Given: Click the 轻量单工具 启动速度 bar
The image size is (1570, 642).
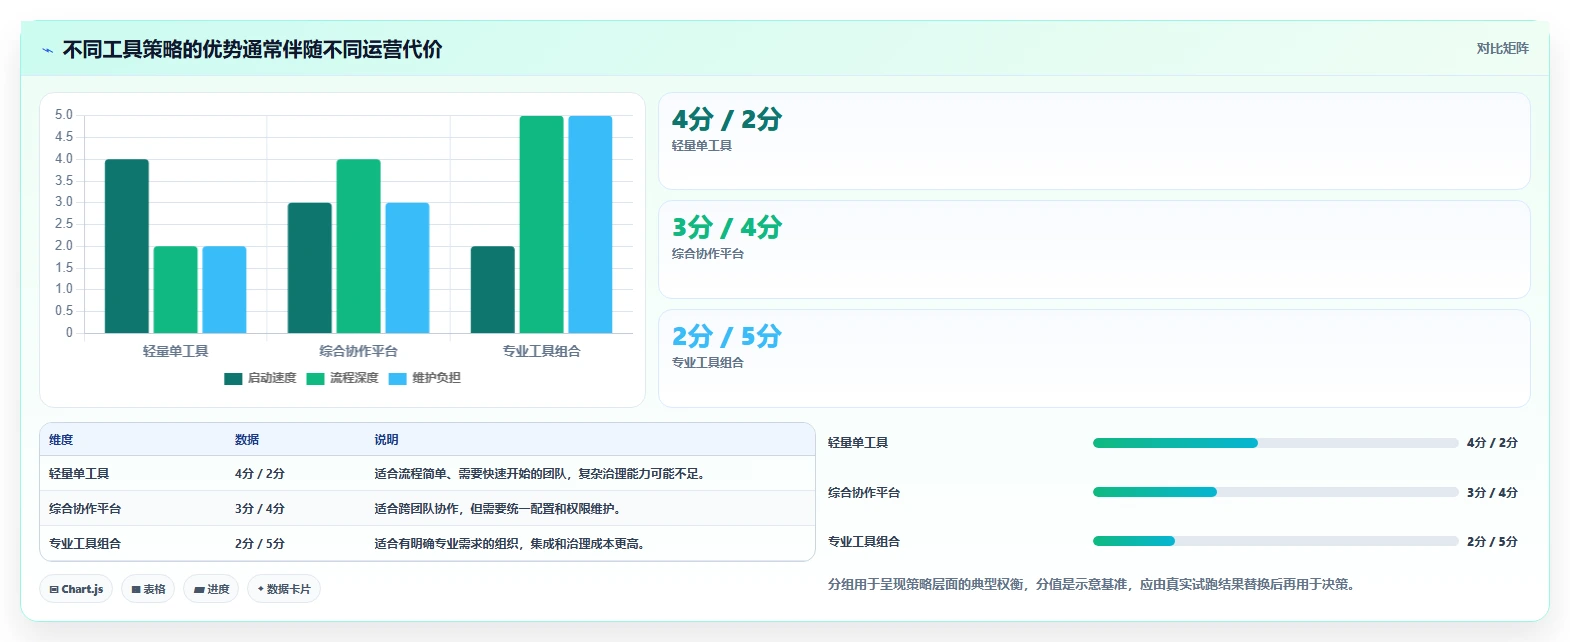Looking at the screenshot, I should [x=127, y=246].
